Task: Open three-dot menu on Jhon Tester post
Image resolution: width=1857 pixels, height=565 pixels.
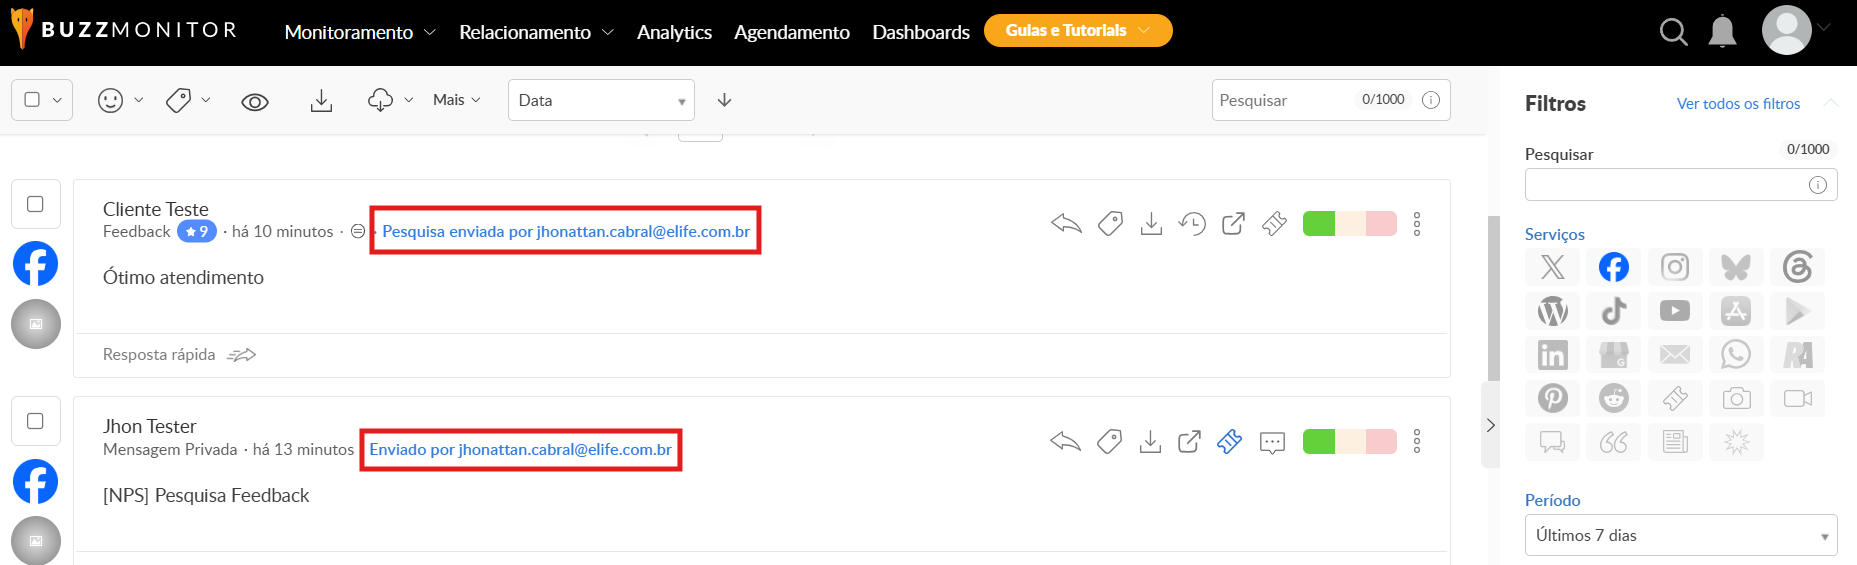Action: 1417,441
